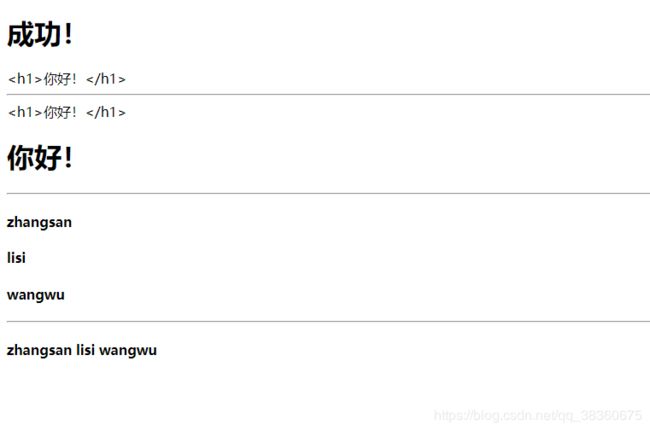Screen dimensions: 650x431
Task: Click the large bold 你好! heading
Action: [40, 157]
